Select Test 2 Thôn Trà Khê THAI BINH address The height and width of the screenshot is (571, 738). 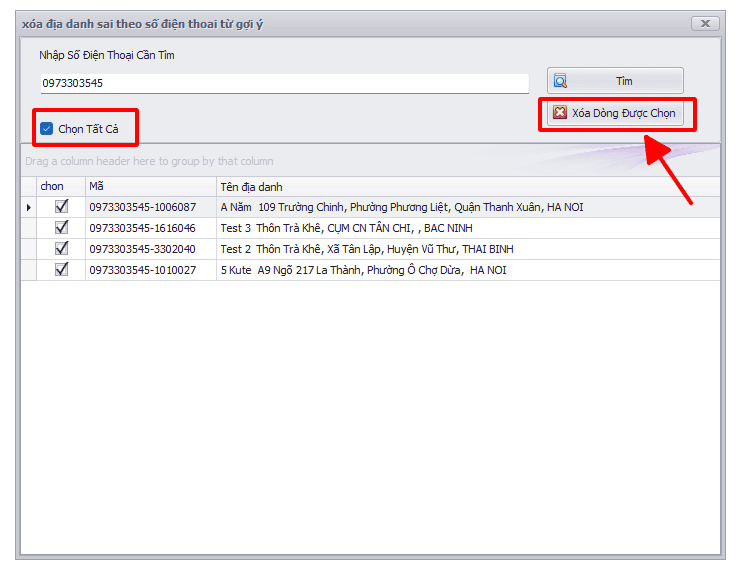(468, 249)
